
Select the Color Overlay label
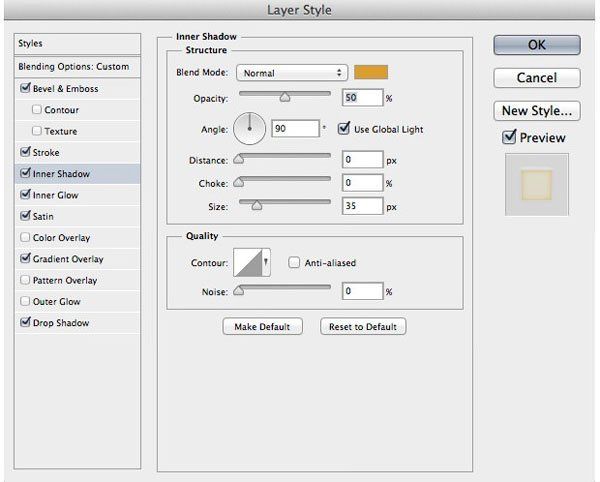[x=61, y=238]
